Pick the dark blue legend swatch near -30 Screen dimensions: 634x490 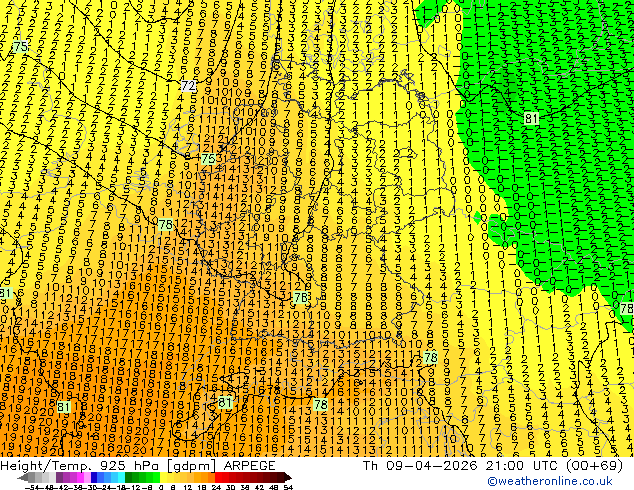tap(94, 477)
